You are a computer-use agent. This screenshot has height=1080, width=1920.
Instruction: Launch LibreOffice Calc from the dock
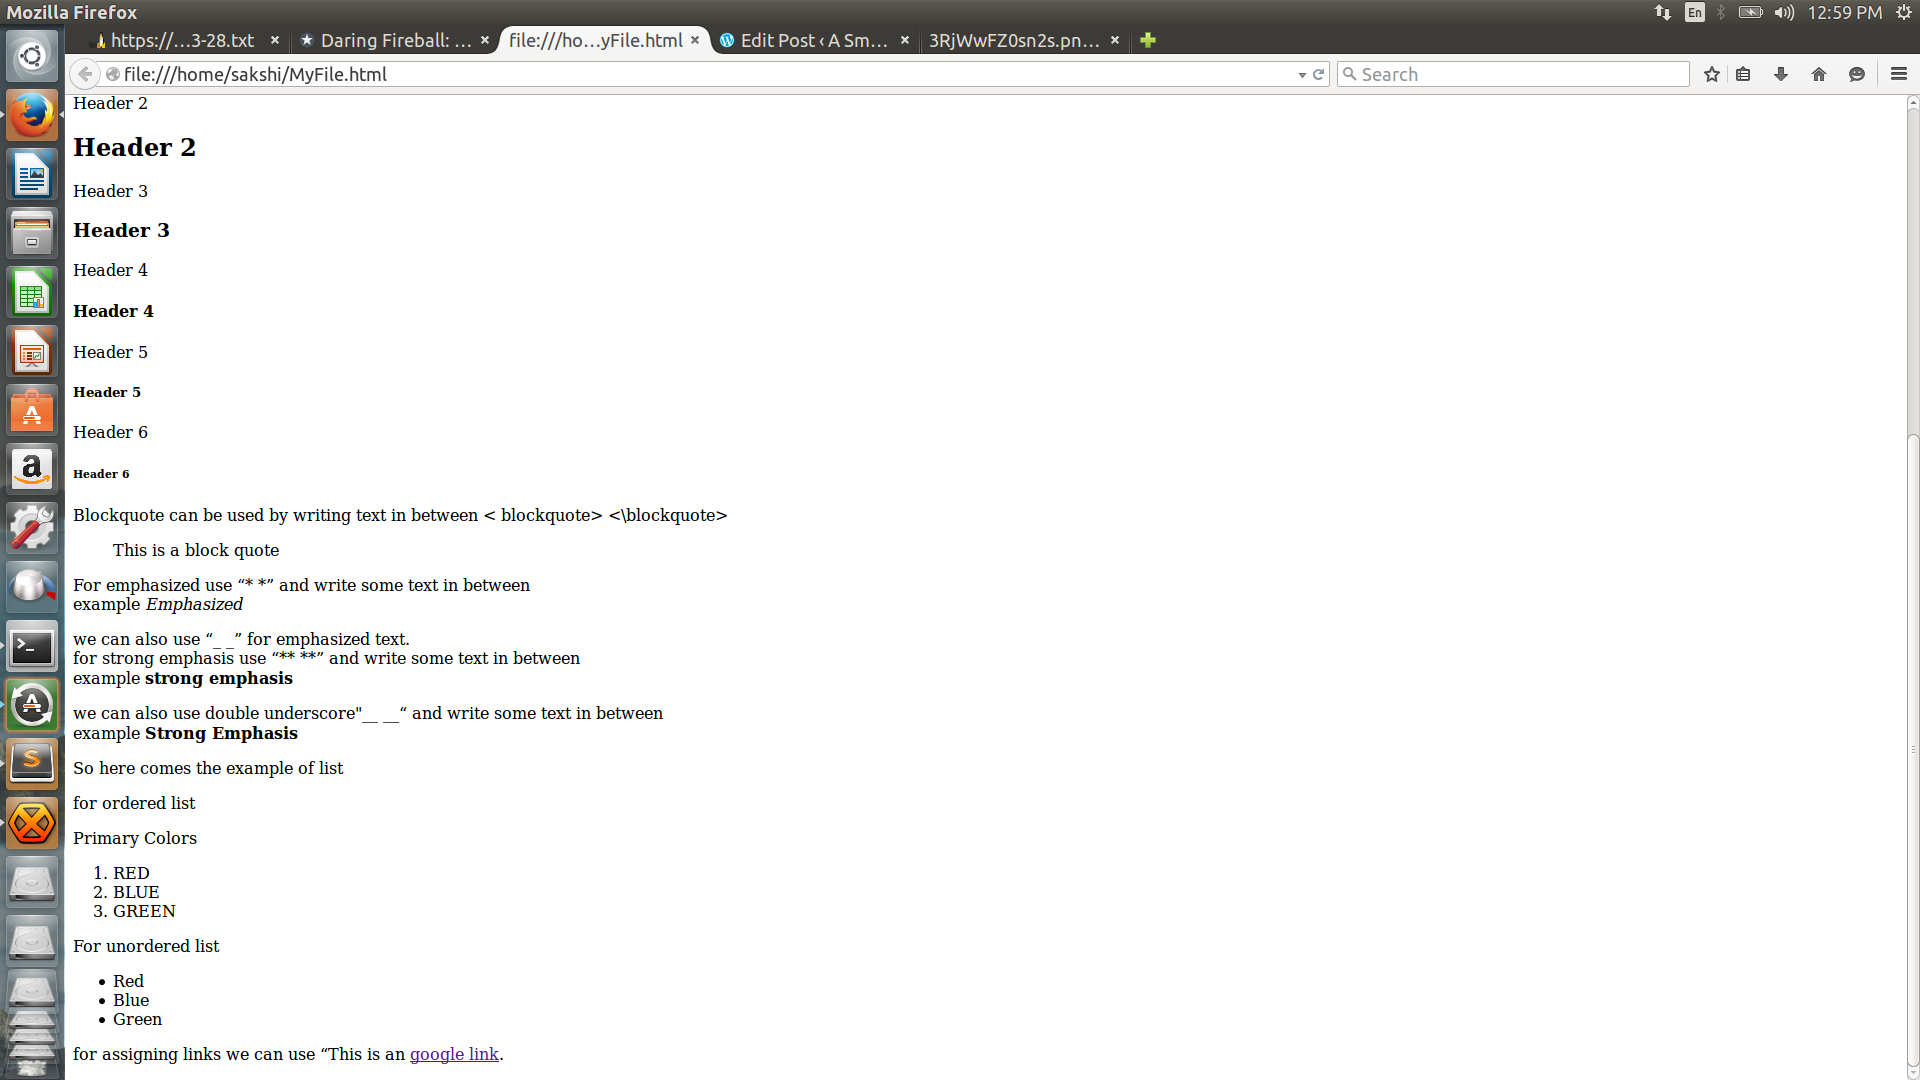(32, 293)
